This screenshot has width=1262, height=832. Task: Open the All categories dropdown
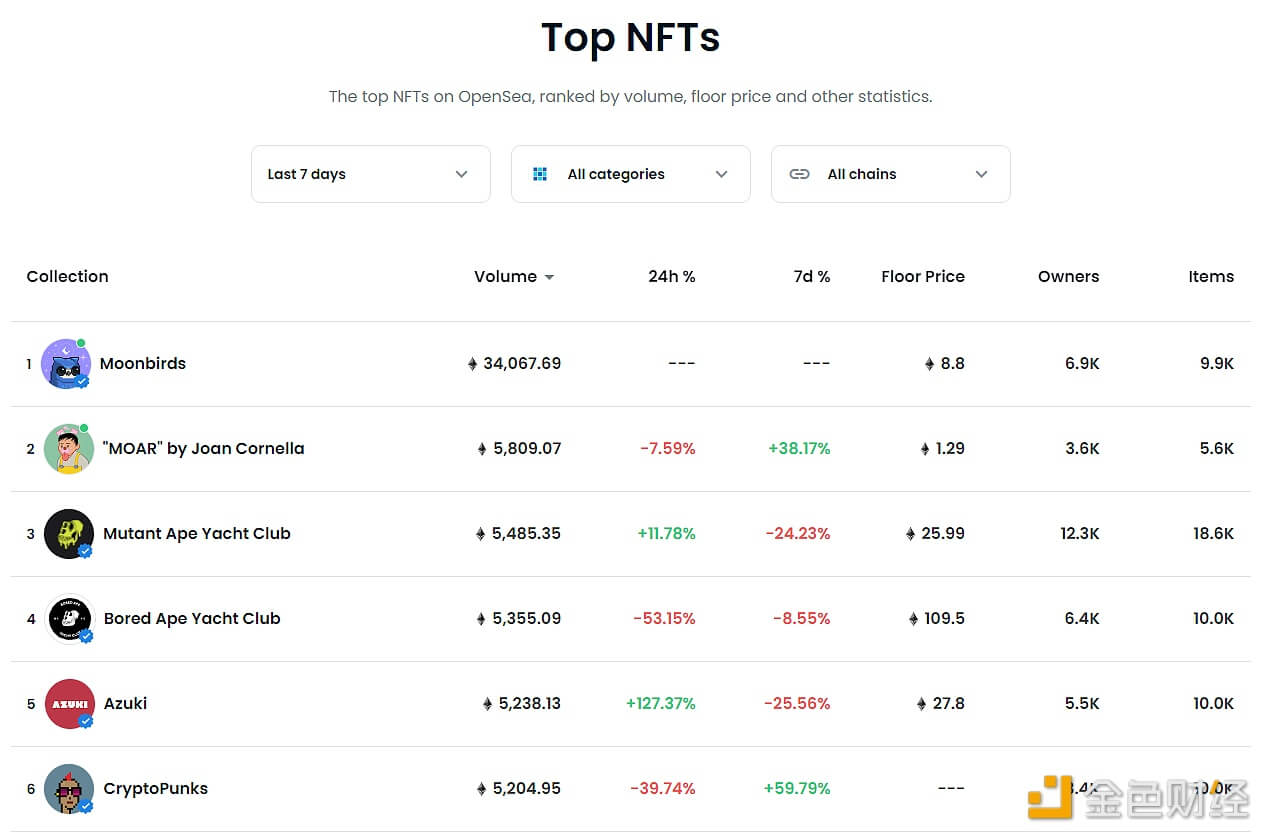pyautogui.click(x=631, y=174)
